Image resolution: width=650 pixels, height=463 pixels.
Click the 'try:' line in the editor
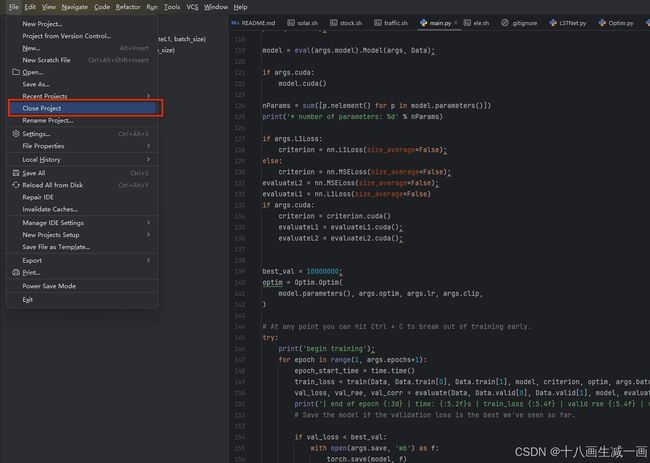coord(270,337)
